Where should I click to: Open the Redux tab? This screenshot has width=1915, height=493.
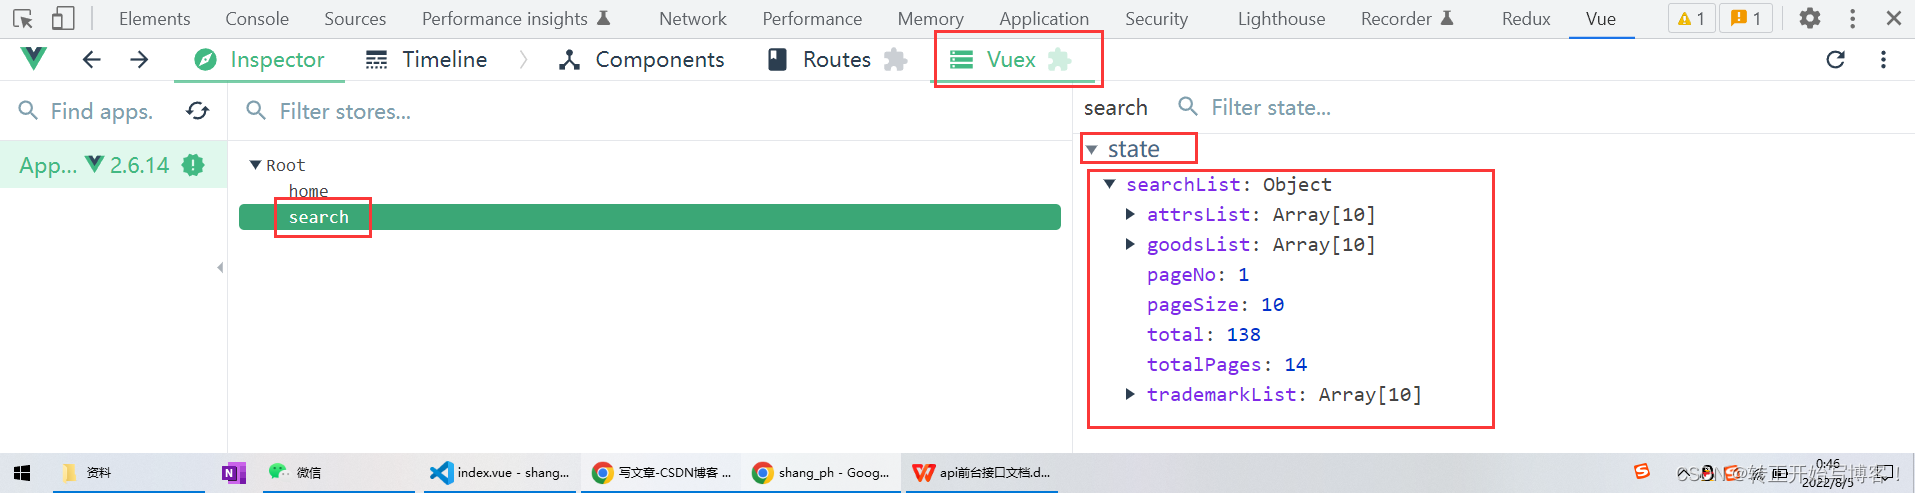[1526, 18]
